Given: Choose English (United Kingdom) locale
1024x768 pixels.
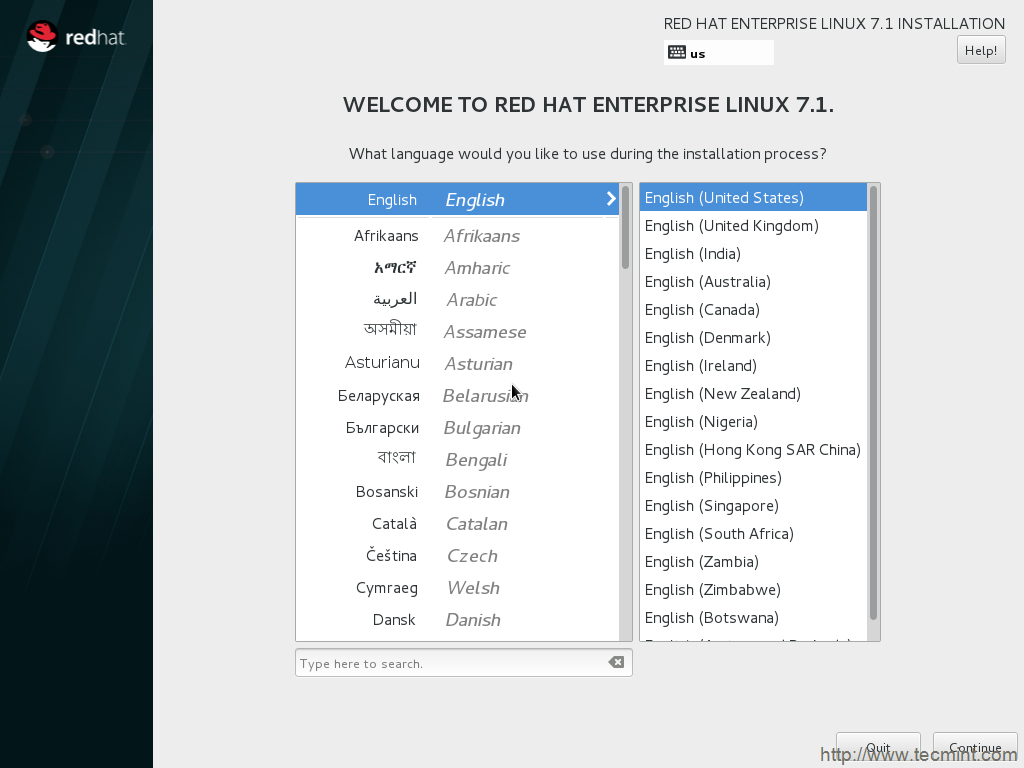Looking at the screenshot, I should click(754, 225).
